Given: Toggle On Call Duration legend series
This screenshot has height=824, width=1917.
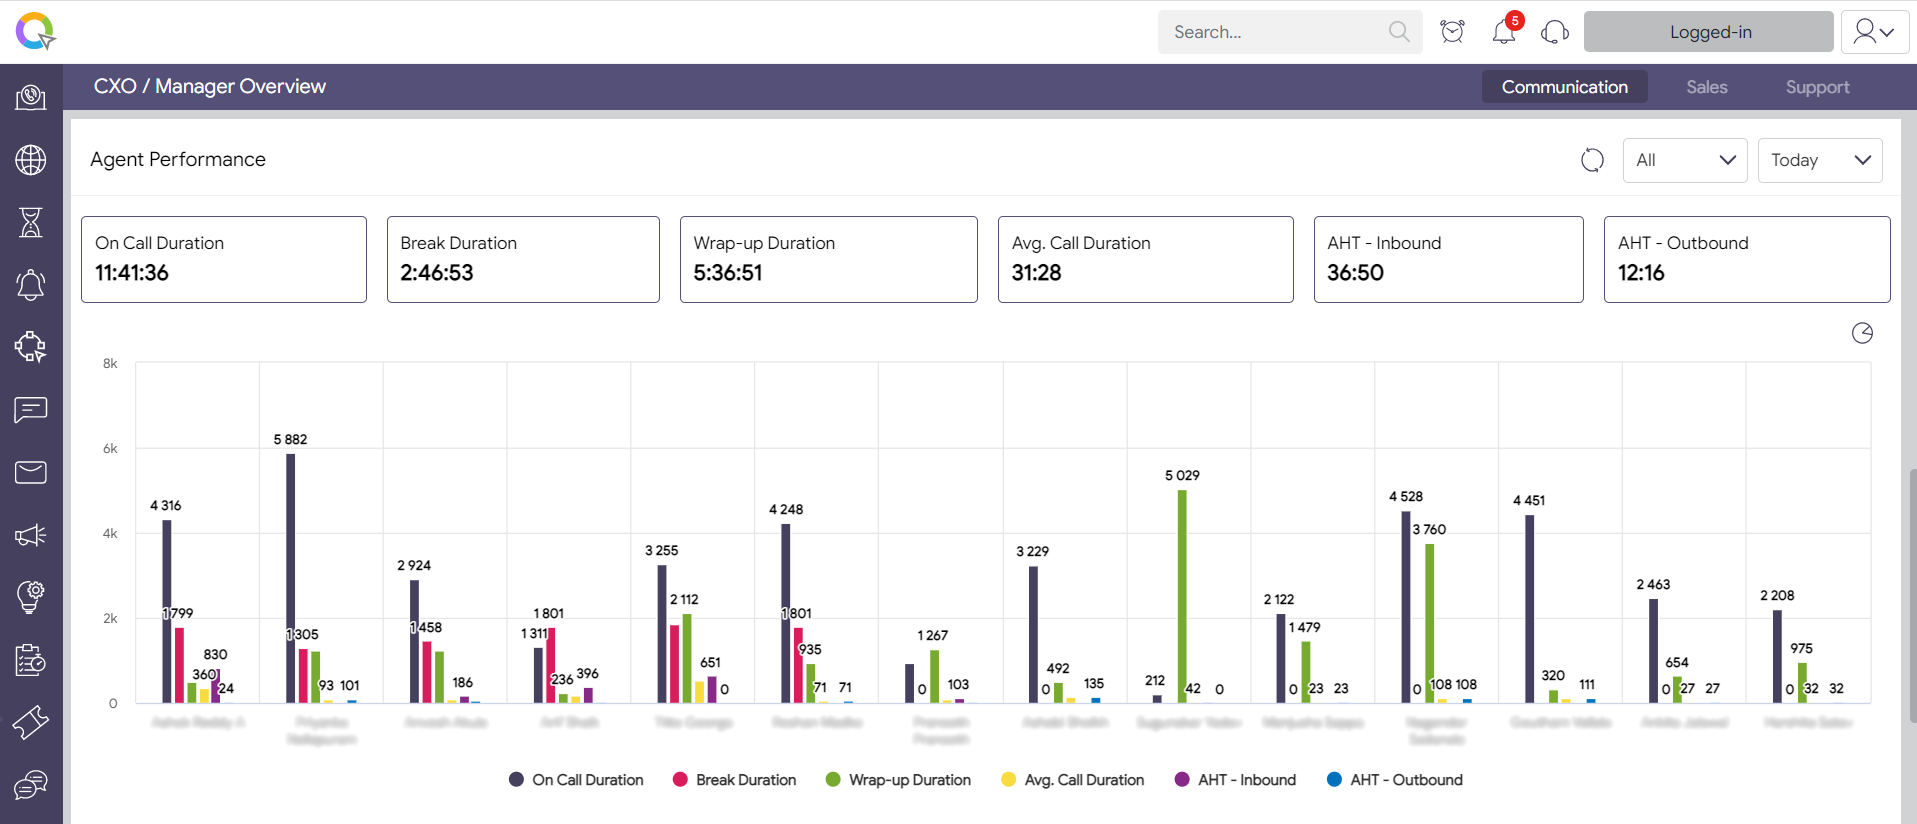Looking at the screenshot, I should [x=576, y=780].
